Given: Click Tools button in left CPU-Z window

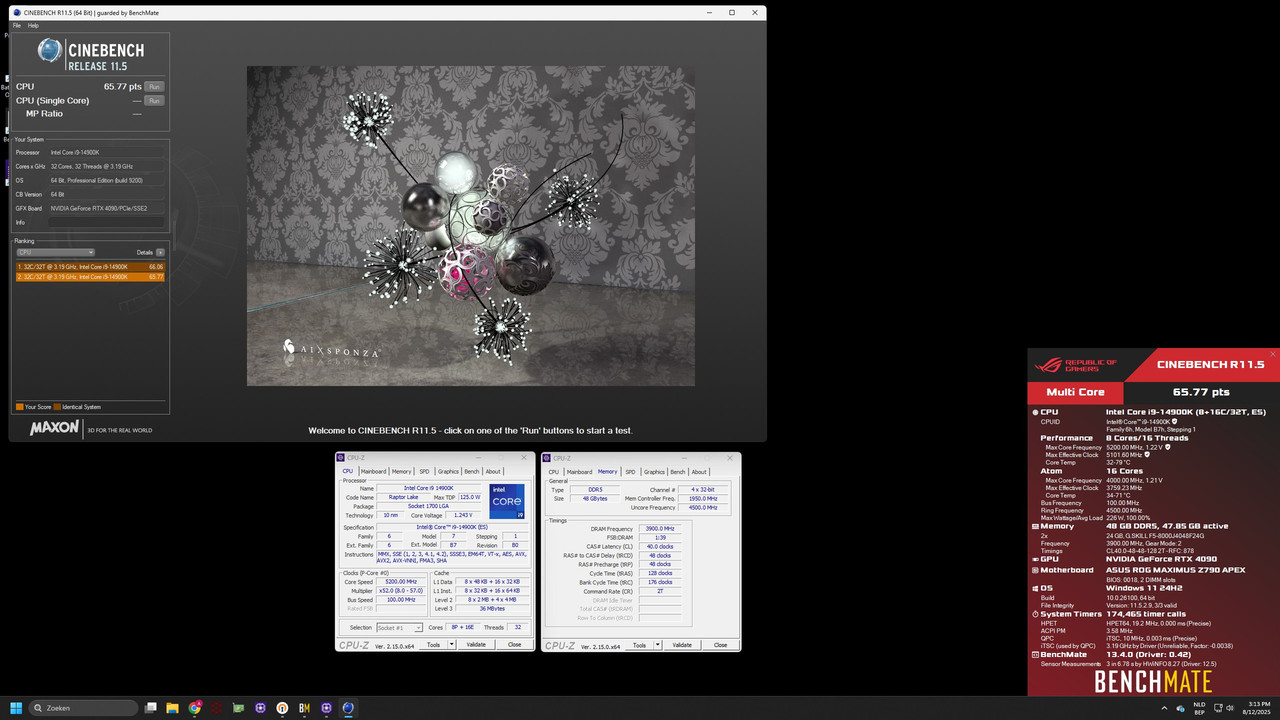Looking at the screenshot, I should point(433,645).
